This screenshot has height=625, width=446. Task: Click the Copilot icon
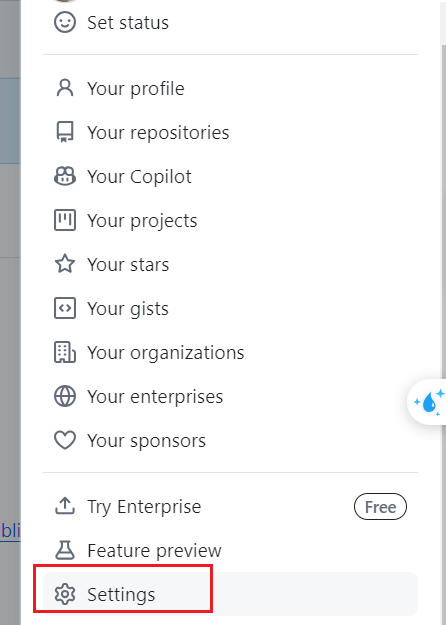click(65, 176)
